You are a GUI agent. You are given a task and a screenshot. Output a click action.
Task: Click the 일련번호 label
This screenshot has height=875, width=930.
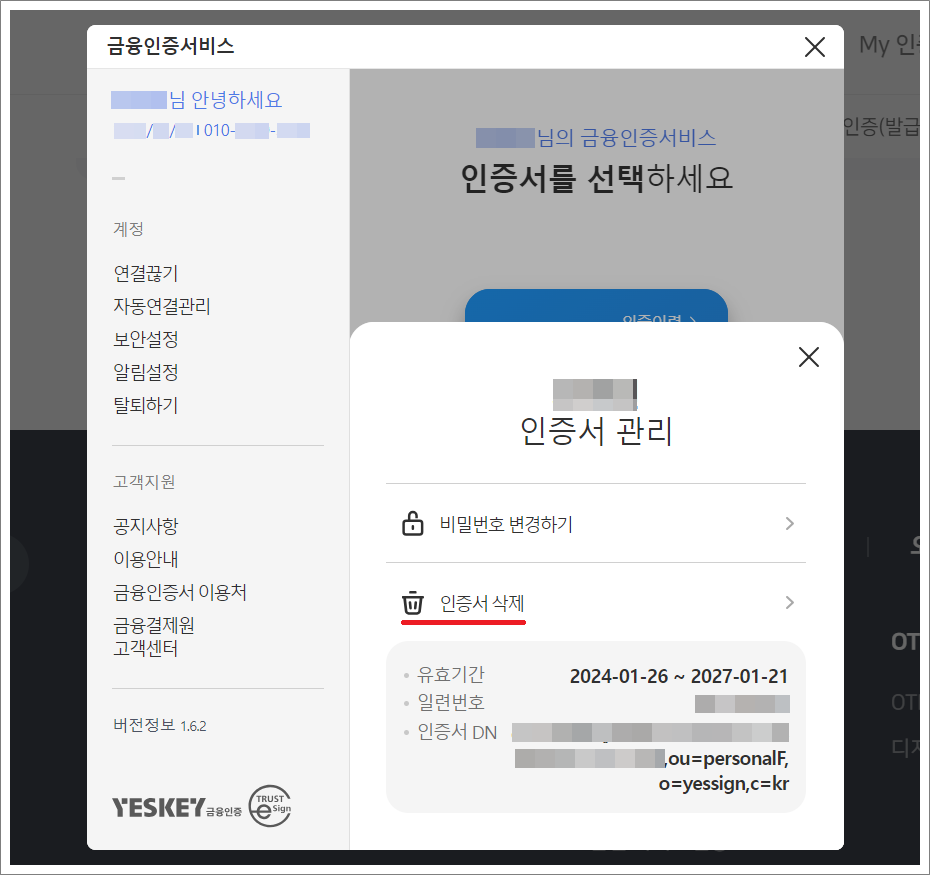tap(451, 703)
